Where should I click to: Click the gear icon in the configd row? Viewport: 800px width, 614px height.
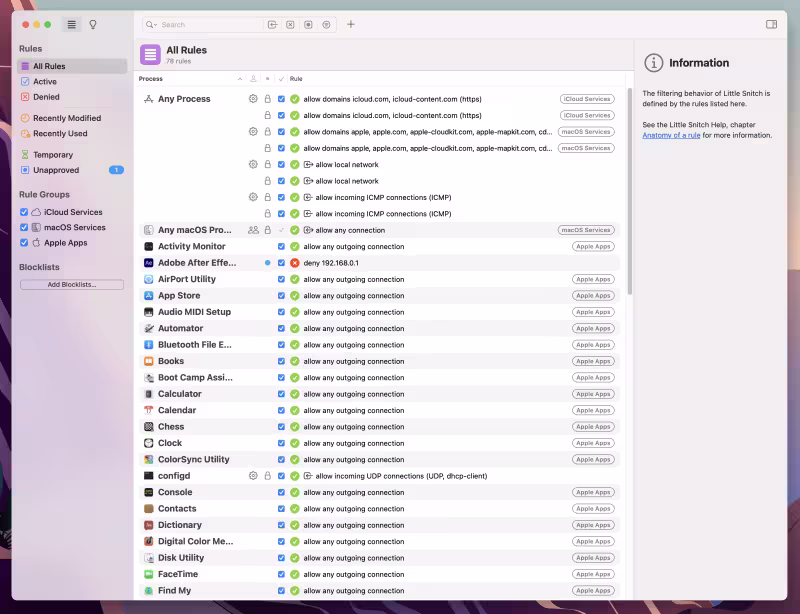[x=253, y=476]
